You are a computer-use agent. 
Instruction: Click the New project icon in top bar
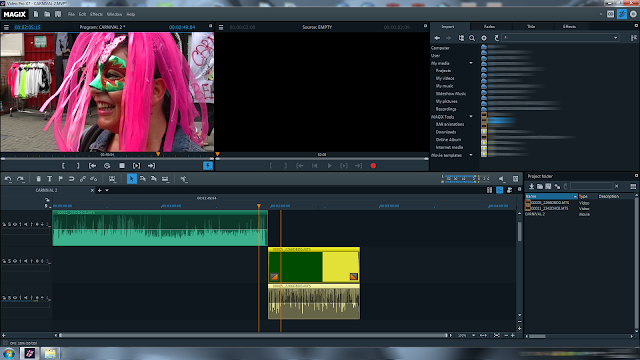36,14
